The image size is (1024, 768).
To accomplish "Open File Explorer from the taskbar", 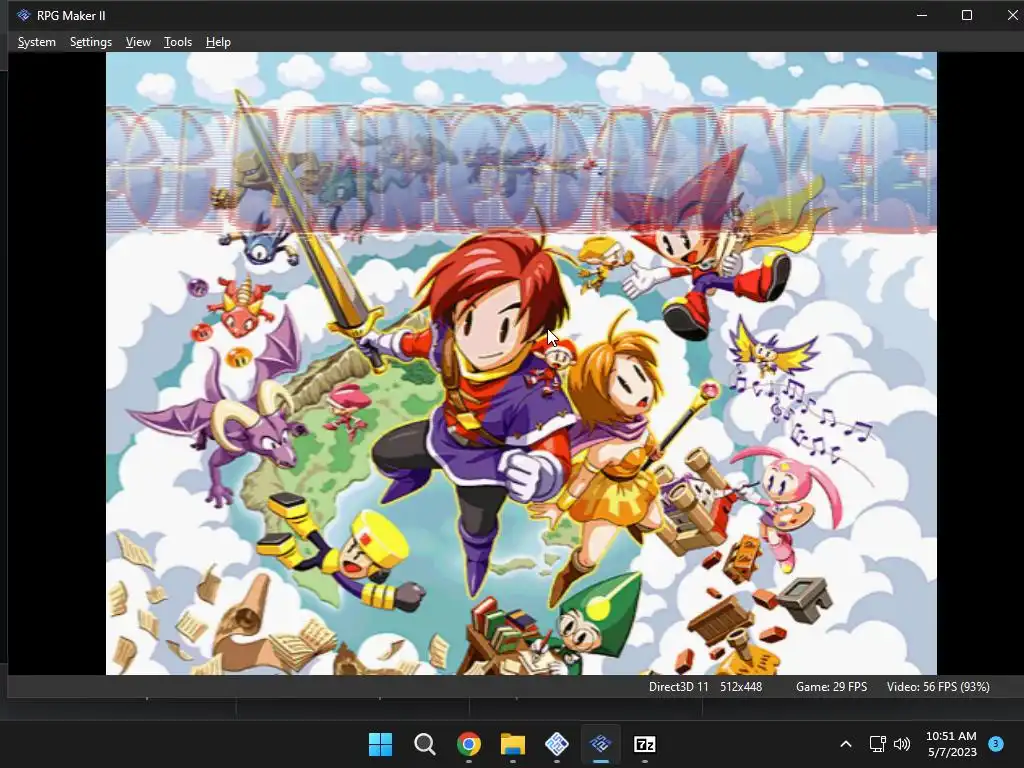I will click(x=513, y=744).
